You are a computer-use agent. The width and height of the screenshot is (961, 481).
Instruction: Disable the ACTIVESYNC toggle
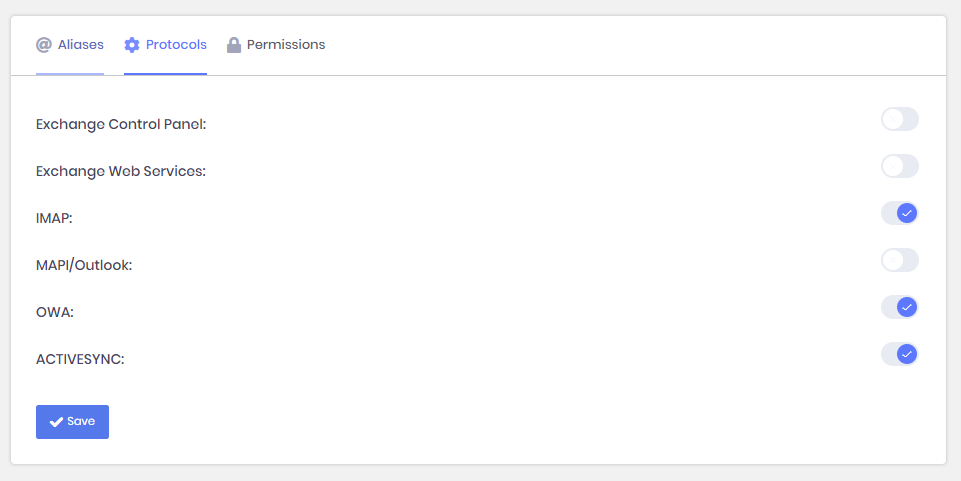coord(899,354)
